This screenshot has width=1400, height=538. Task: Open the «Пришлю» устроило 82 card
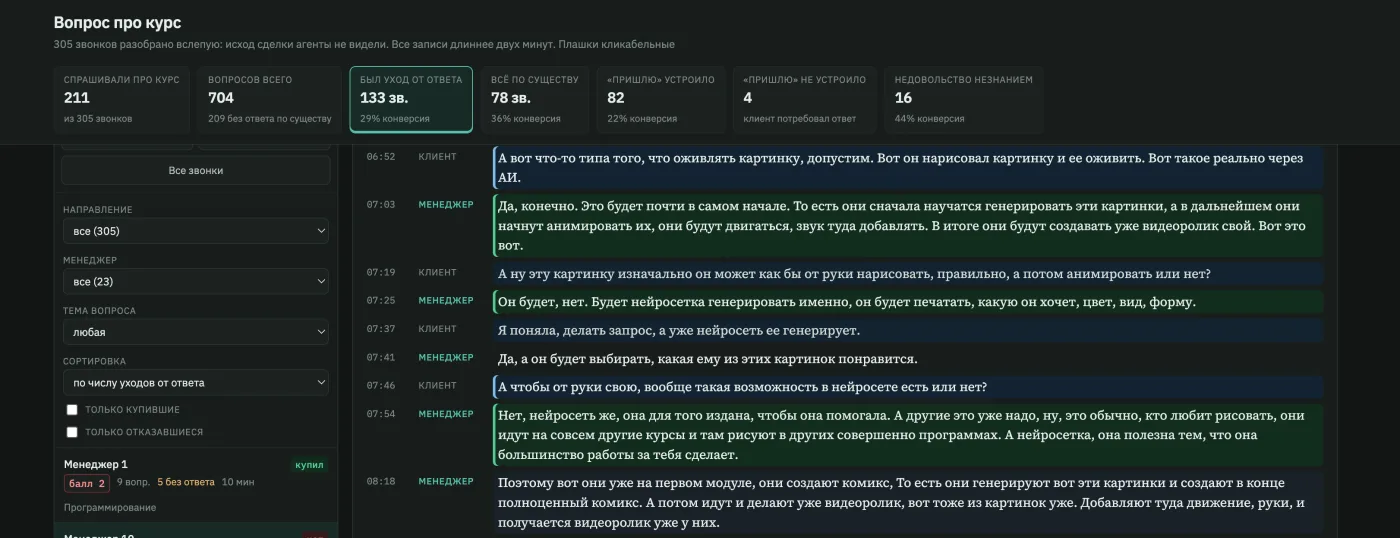[661, 99]
